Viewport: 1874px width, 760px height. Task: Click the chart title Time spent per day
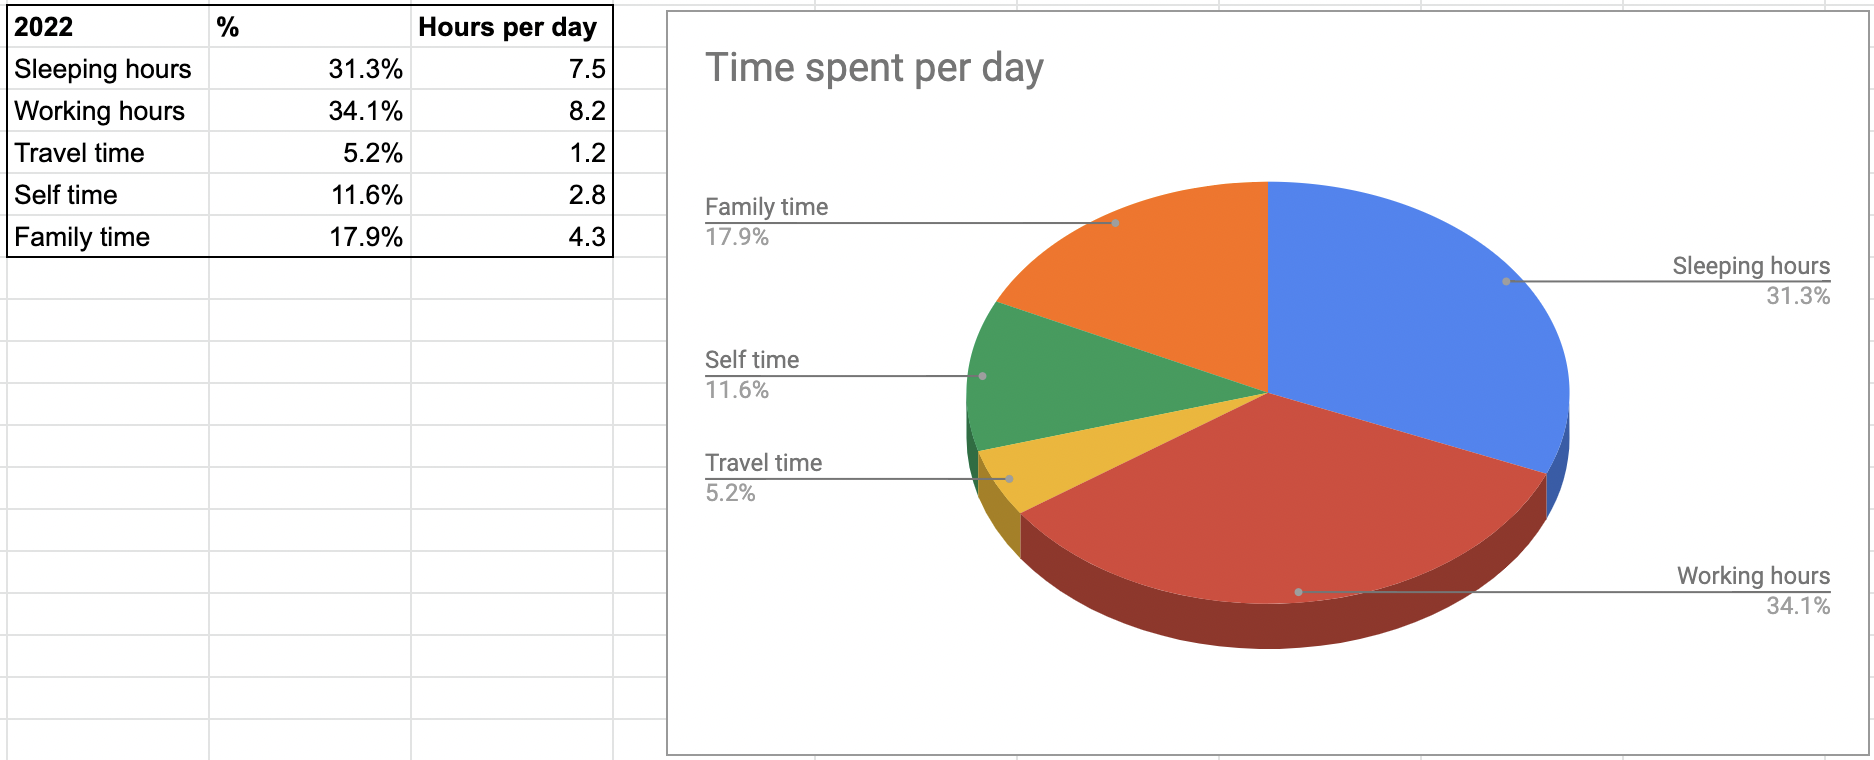tap(874, 68)
